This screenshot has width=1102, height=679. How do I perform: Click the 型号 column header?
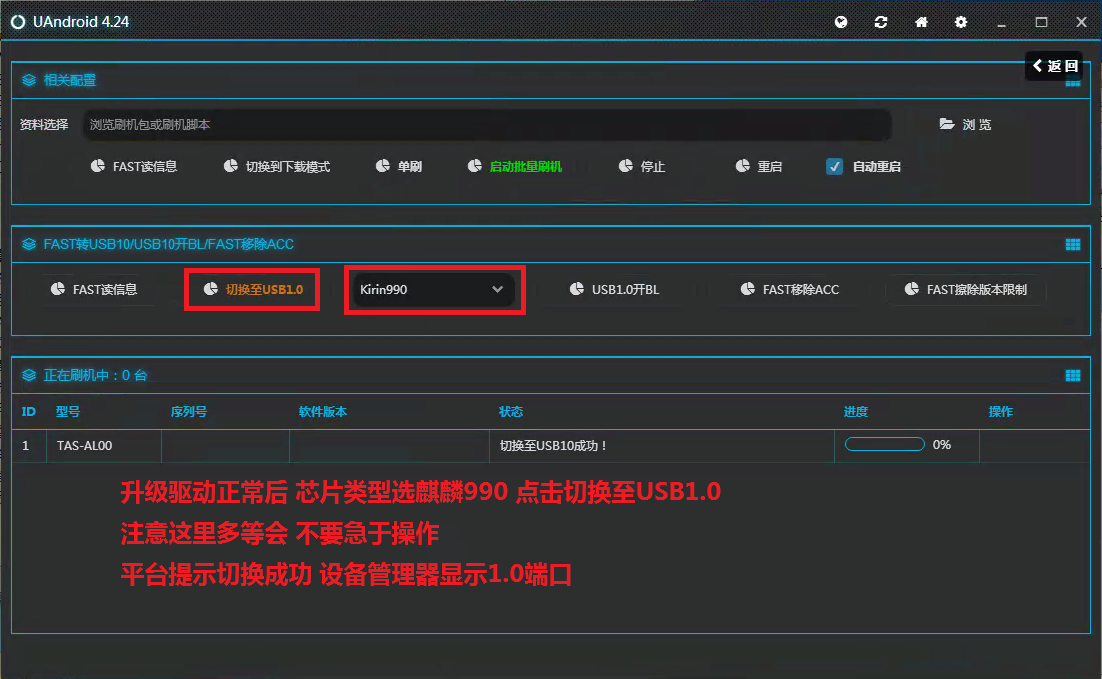(68, 412)
